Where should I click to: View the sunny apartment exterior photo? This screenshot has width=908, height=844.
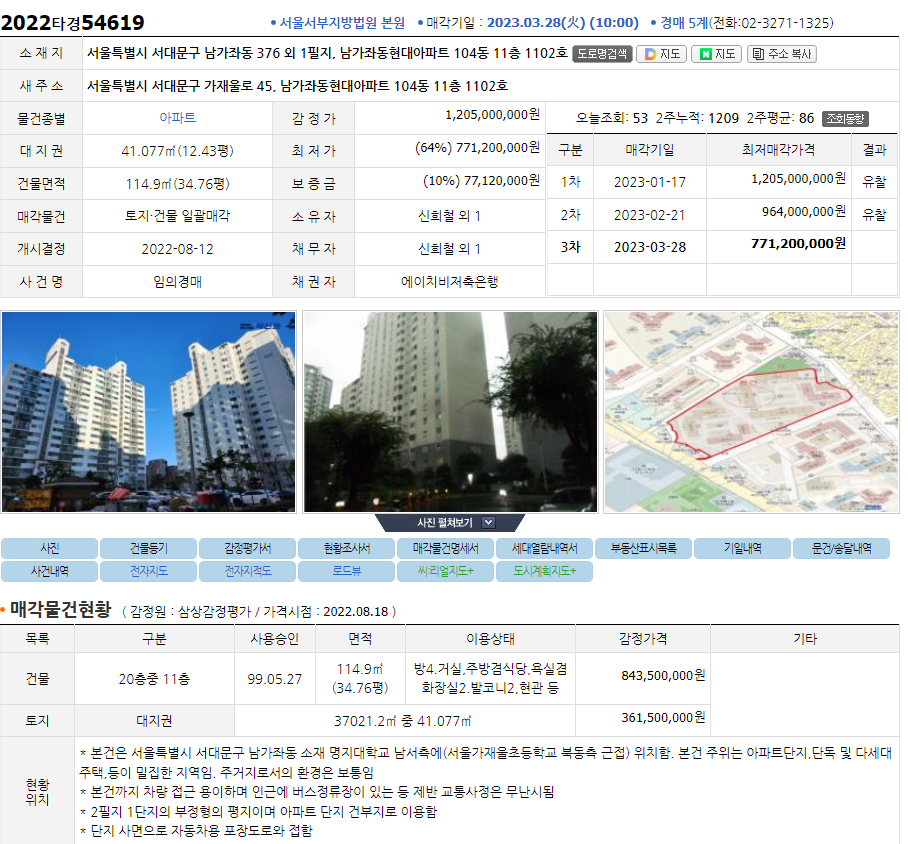149,412
